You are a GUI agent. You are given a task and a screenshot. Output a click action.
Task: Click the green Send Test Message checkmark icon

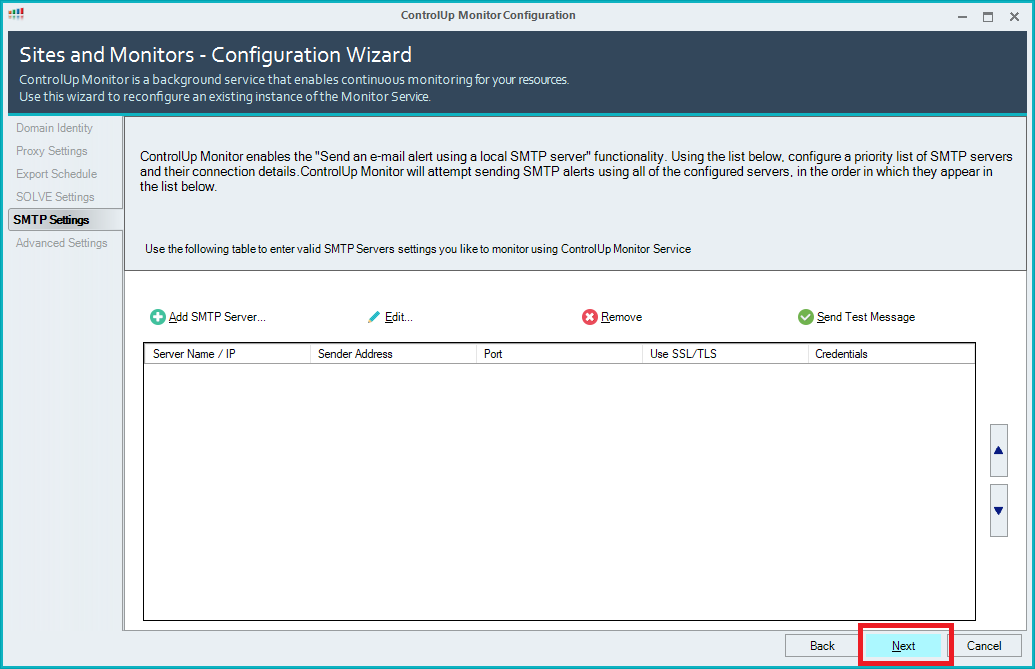pos(806,317)
